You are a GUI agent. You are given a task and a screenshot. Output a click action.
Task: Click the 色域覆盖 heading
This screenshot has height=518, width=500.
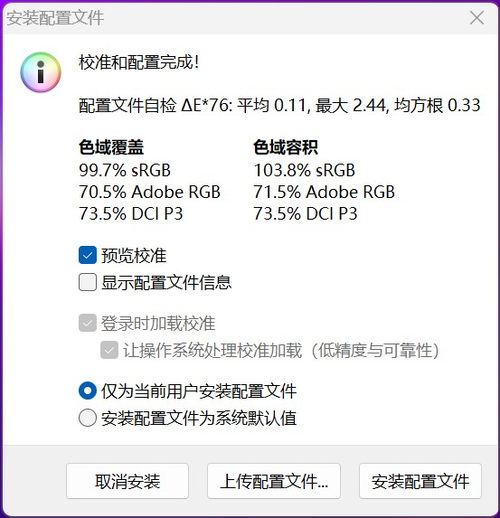(x=111, y=147)
